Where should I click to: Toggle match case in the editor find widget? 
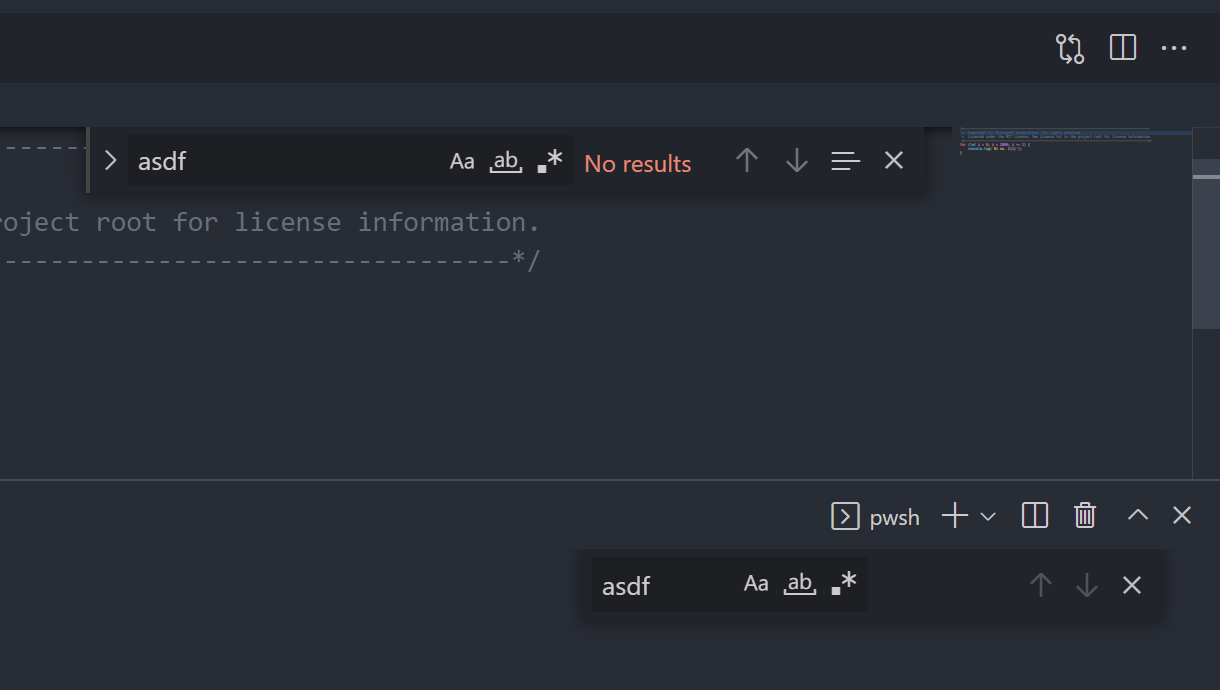[461, 160]
